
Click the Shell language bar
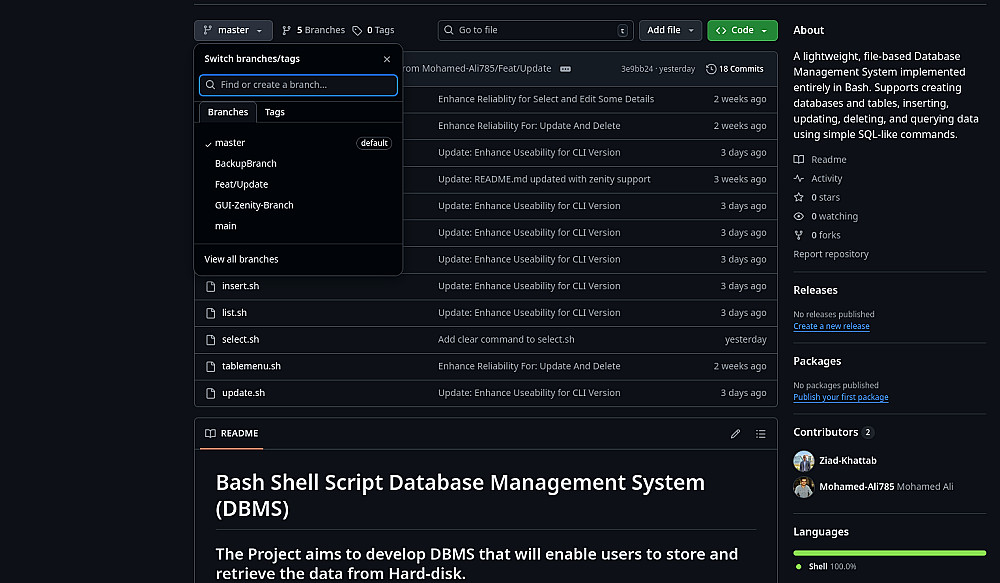(x=889, y=551)
